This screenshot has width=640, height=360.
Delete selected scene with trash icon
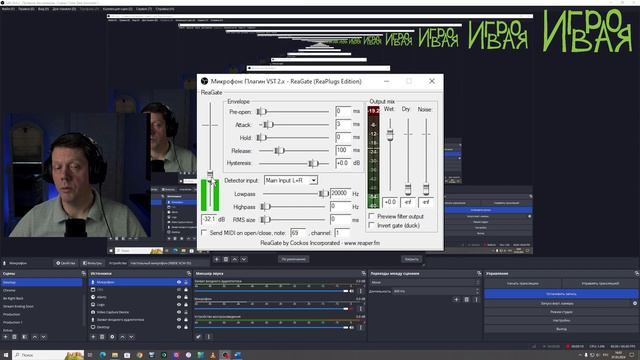[15, 337]
